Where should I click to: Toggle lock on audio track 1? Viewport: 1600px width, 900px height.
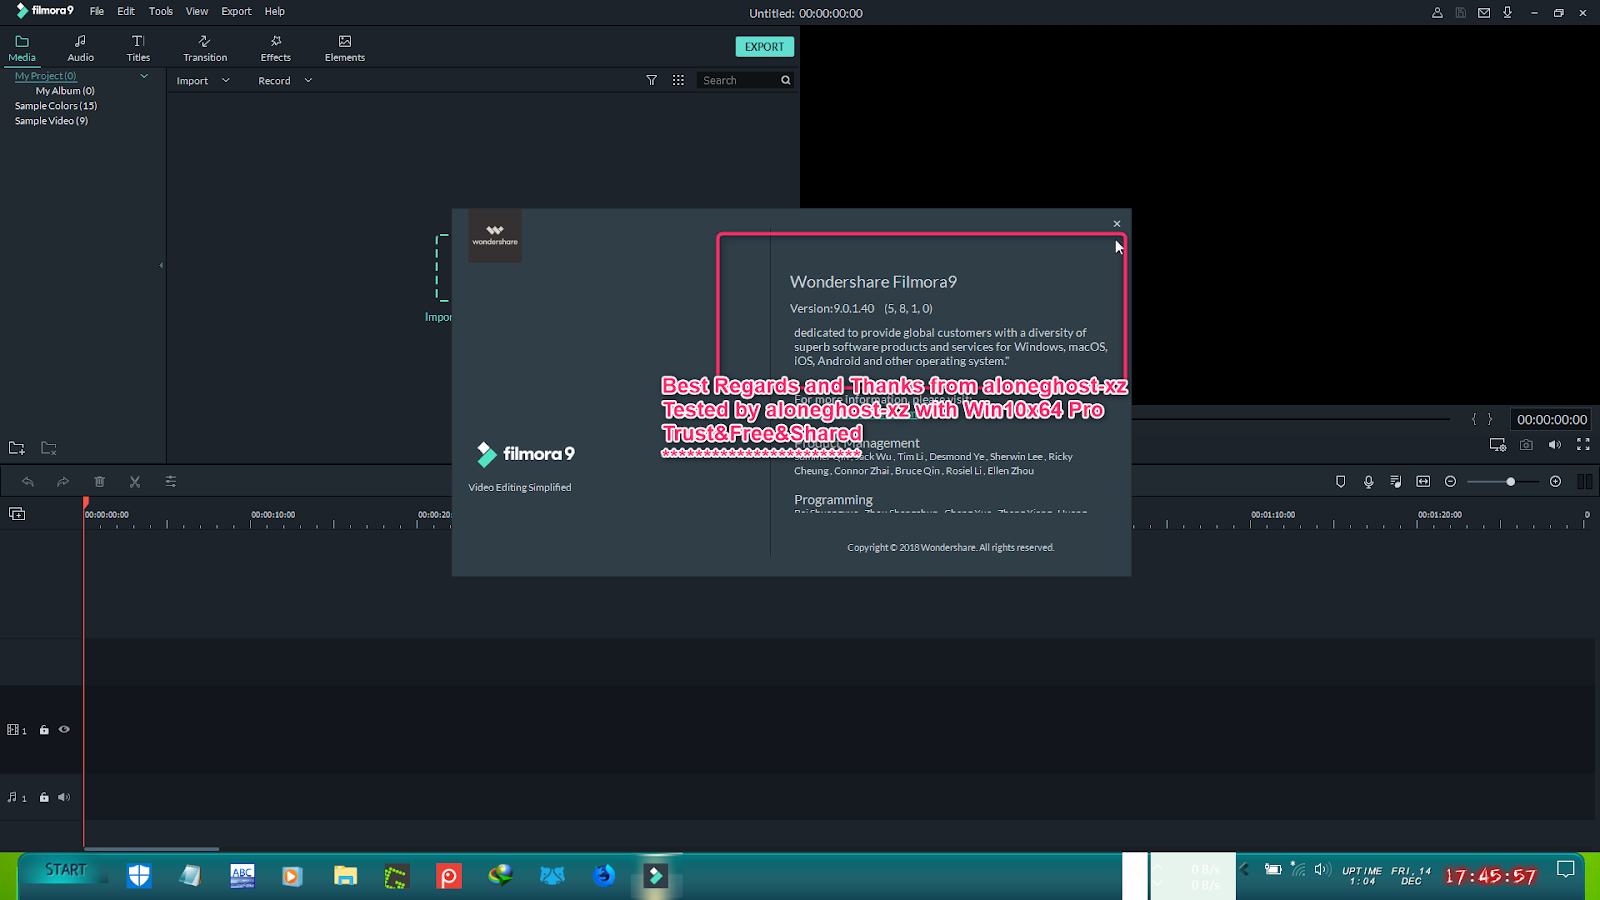point(44,798)
